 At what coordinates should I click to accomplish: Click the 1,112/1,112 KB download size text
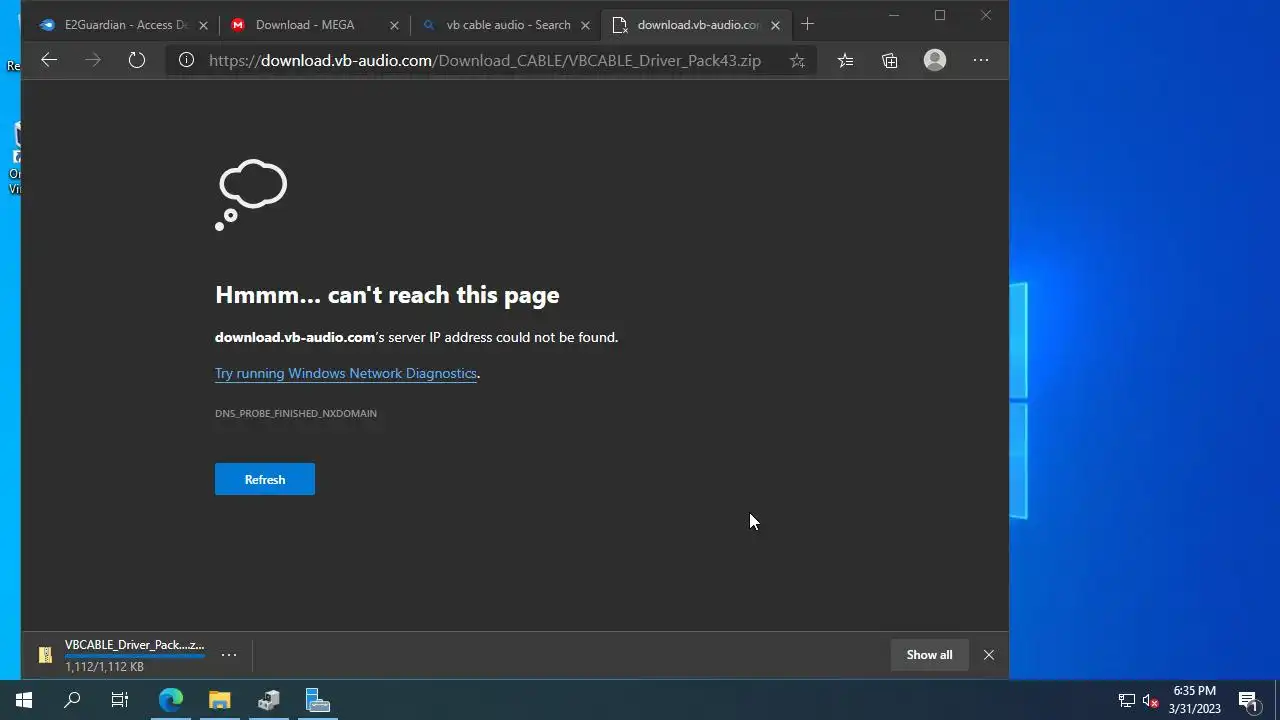(x=104, y=667)
